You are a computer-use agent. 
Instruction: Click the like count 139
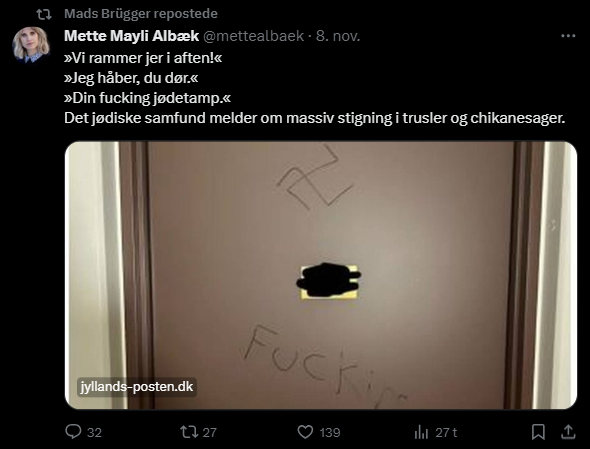tap(330, 432)
